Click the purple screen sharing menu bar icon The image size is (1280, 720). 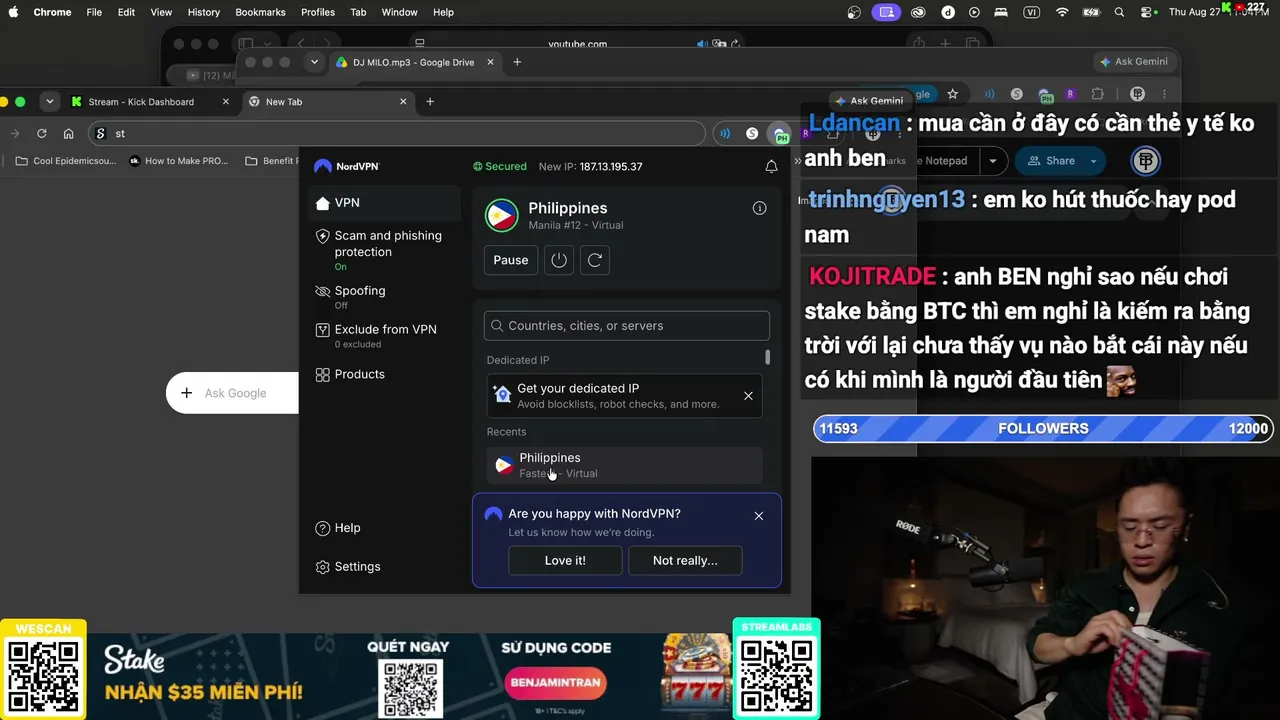[x=886, y=12]
